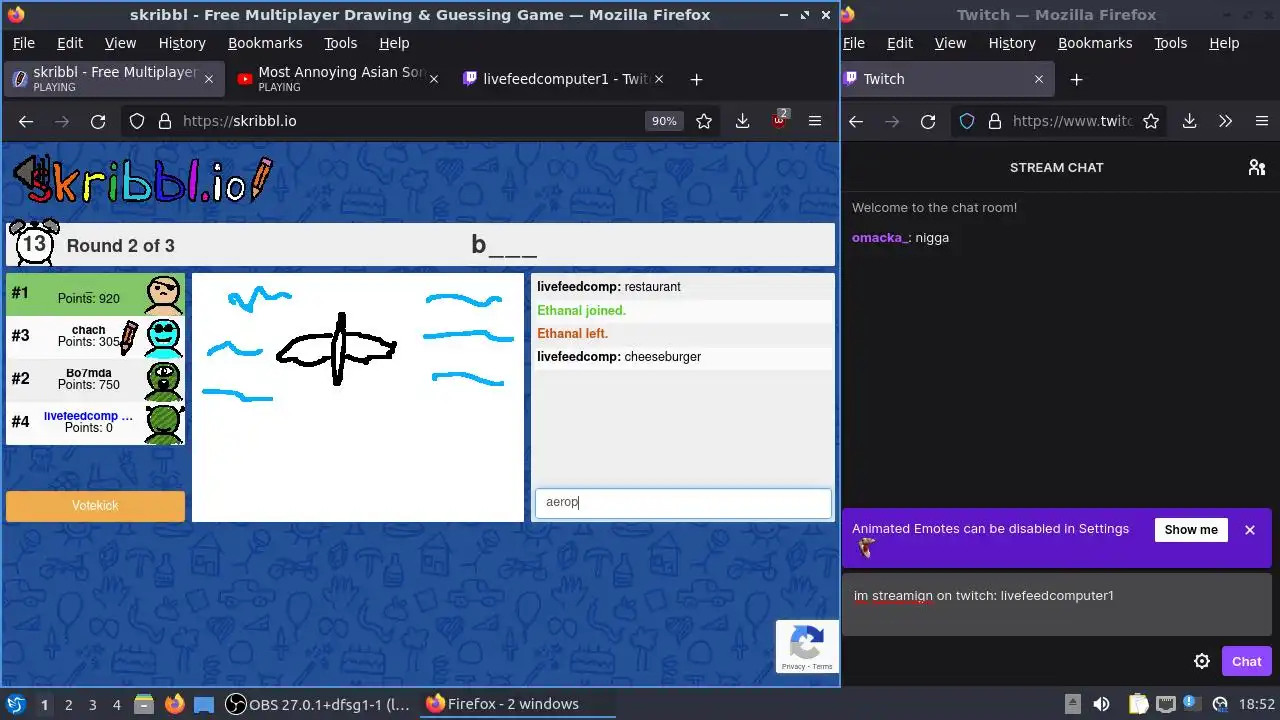The height and width of the screenshot is (720, 1280).
Task: Click the uBlock extension icon with badge 2
Action: [779, 120]
